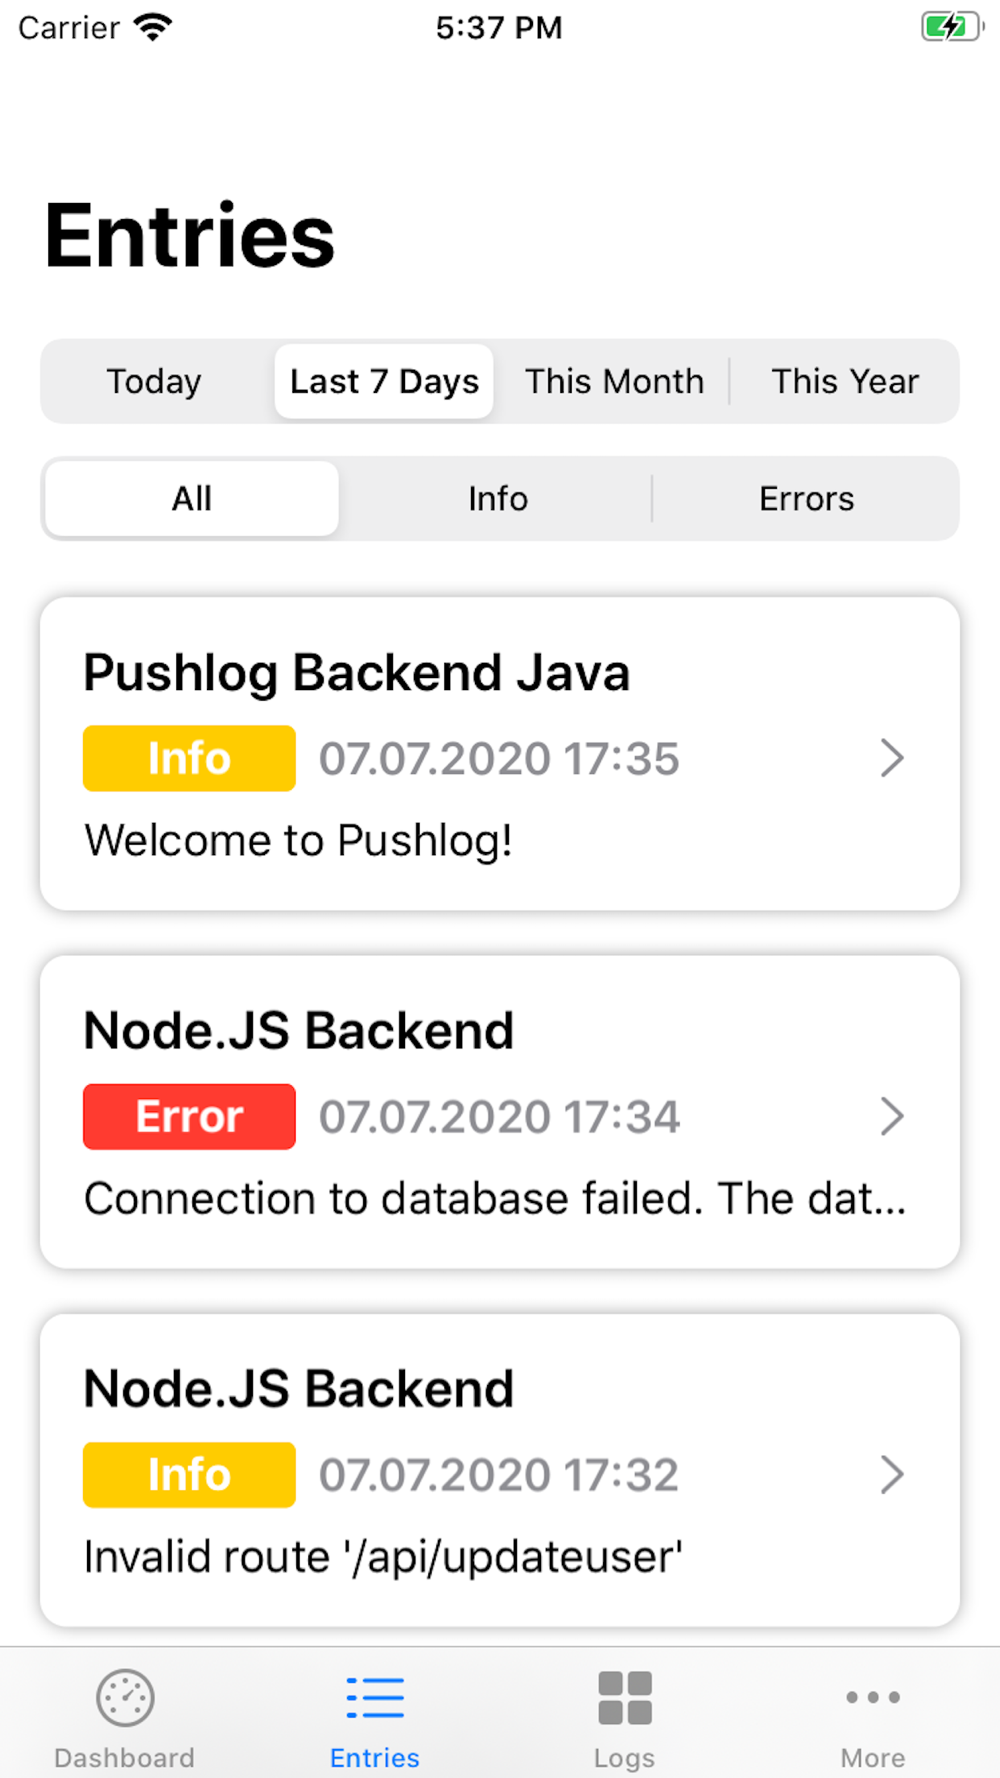Expand Pushlog Backend Java entry chevron
The height and width of the screenshot is (1778, 1000).
892,758
